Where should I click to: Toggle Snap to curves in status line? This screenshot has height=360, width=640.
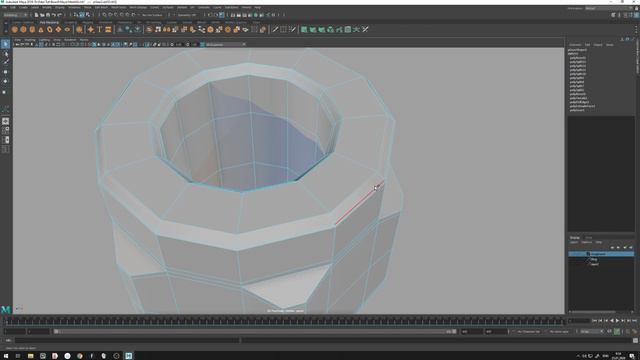coord(110,15)
